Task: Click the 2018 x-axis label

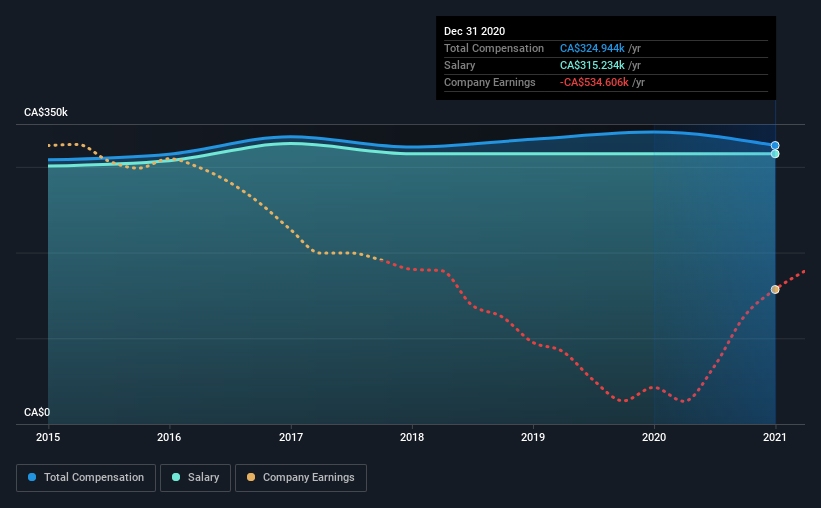Action: pos(412,437)
